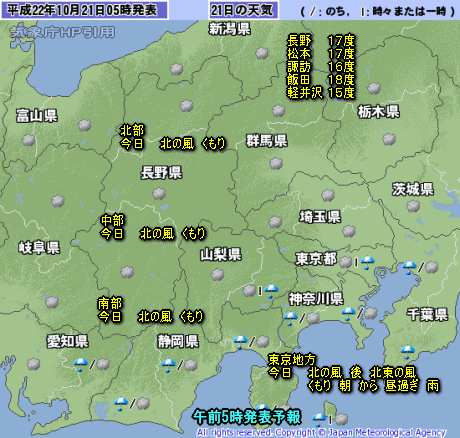Click the Japan Meteorological Agency copyright text
The image size is (460, 438).
click(321, 432)
